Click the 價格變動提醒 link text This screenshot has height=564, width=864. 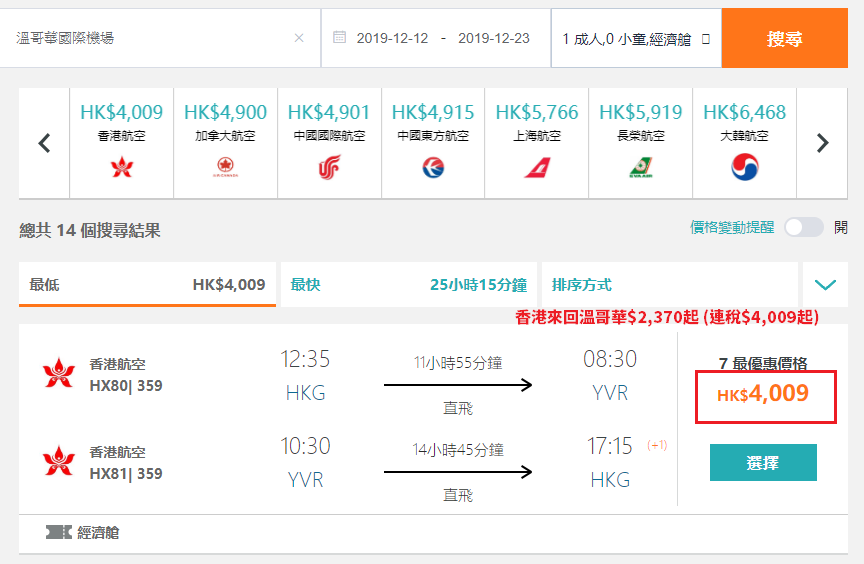click(732, 227)
